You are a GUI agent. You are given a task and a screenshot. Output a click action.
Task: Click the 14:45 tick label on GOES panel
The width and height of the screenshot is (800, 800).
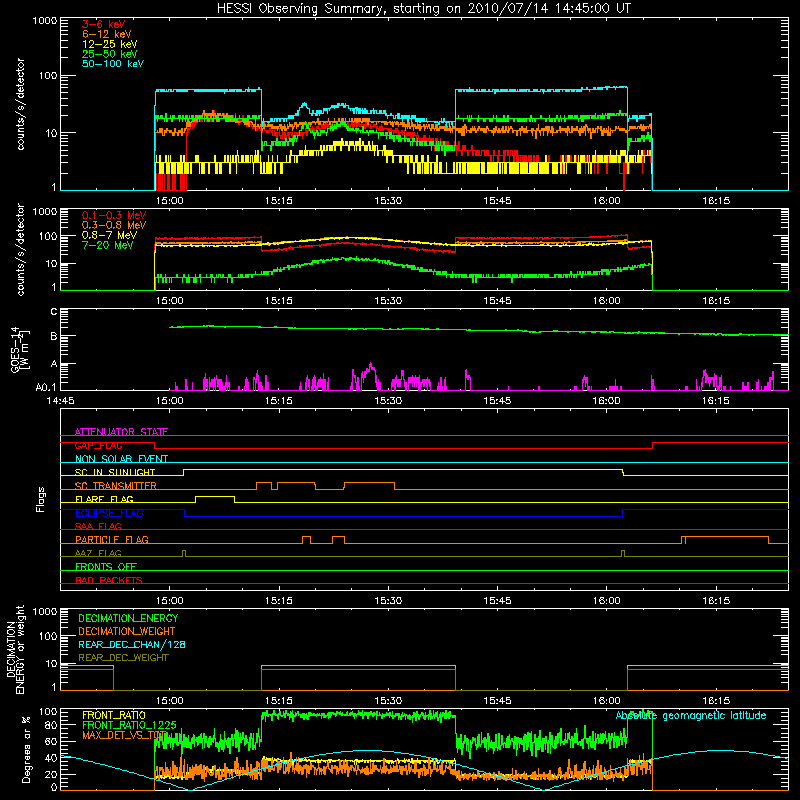60,401
